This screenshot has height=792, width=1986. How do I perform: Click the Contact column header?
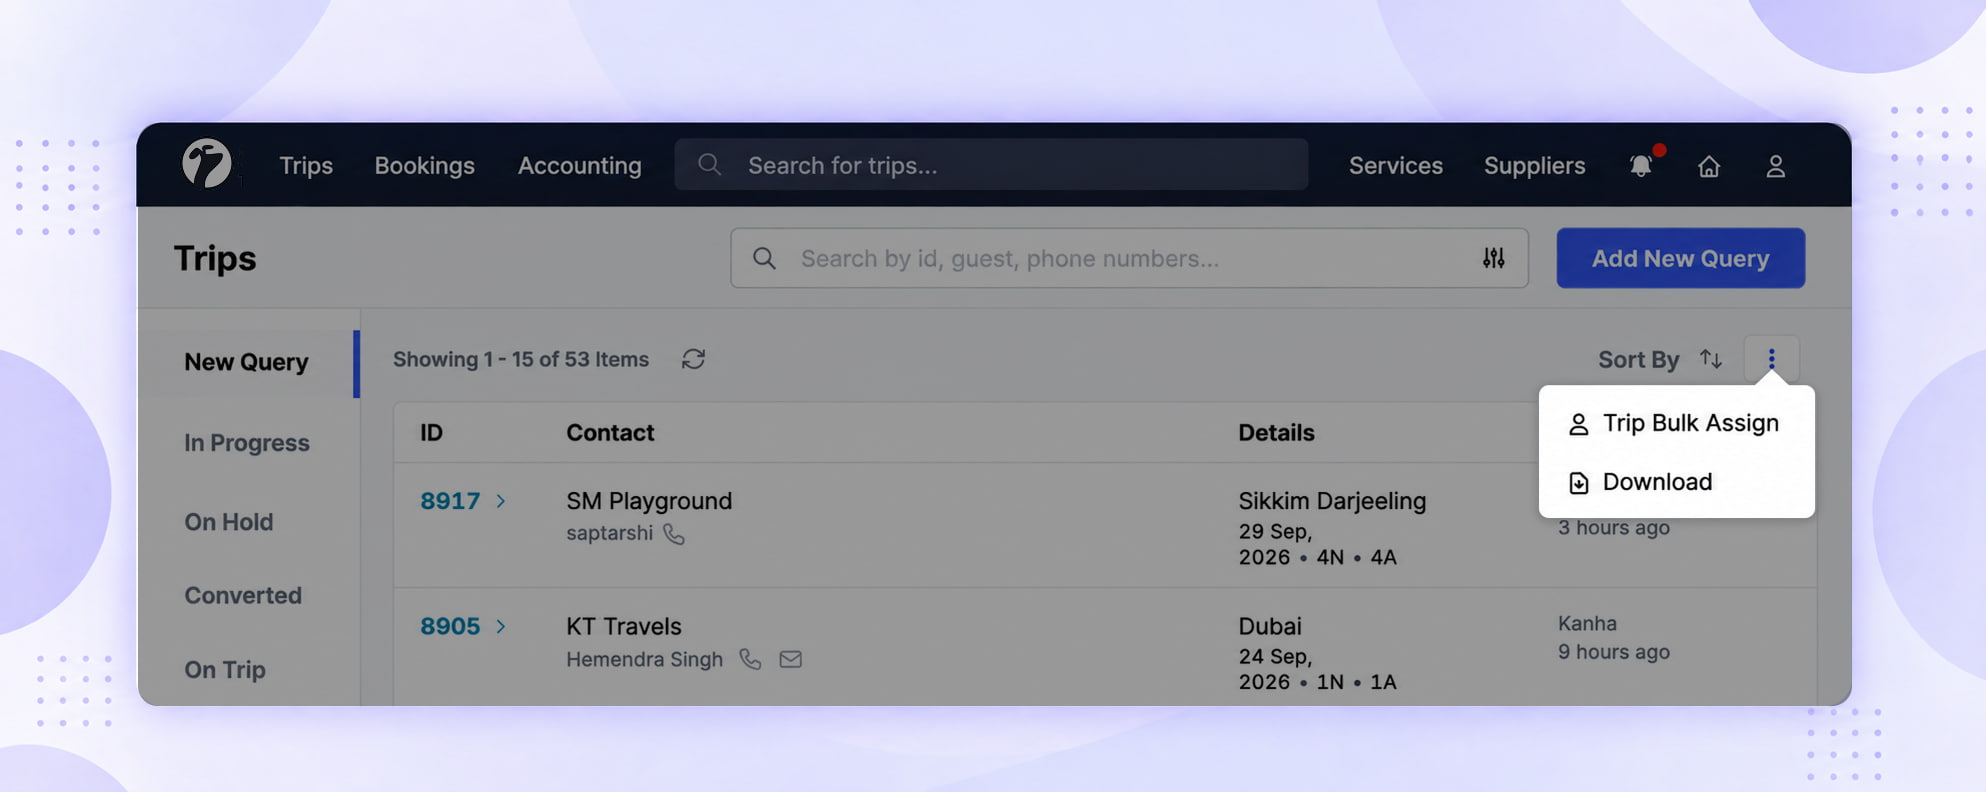point(610,433)
